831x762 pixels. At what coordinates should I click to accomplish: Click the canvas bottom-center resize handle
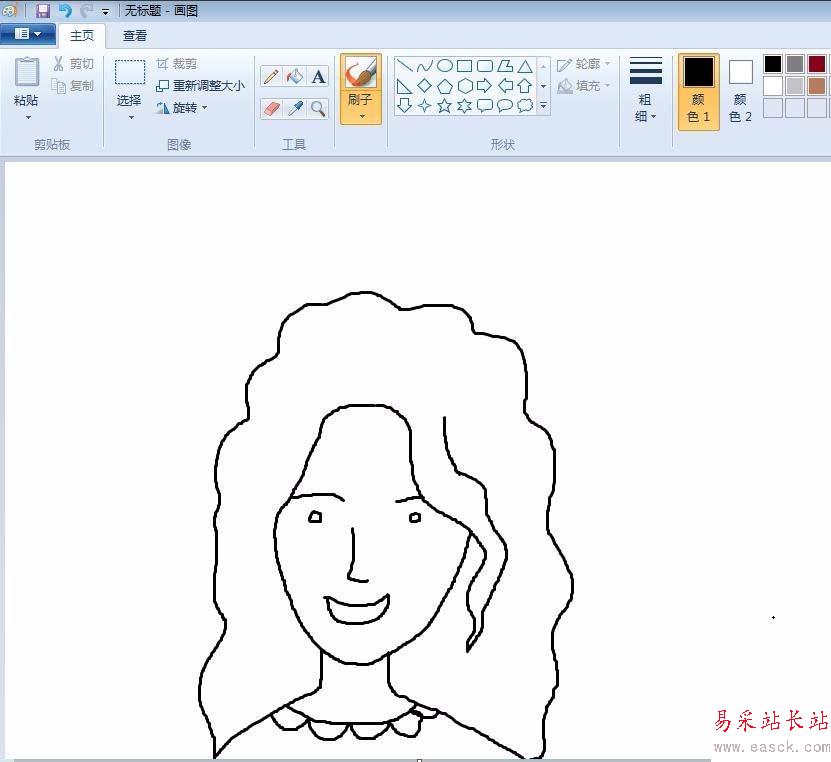point(419,760)
